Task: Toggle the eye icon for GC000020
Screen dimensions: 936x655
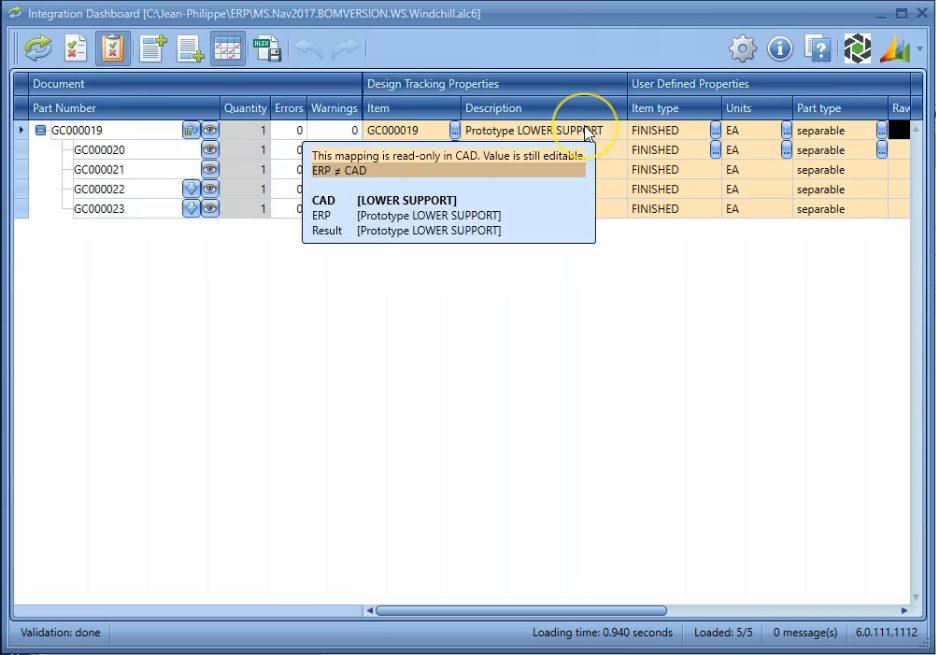Action: click(210, 149)
